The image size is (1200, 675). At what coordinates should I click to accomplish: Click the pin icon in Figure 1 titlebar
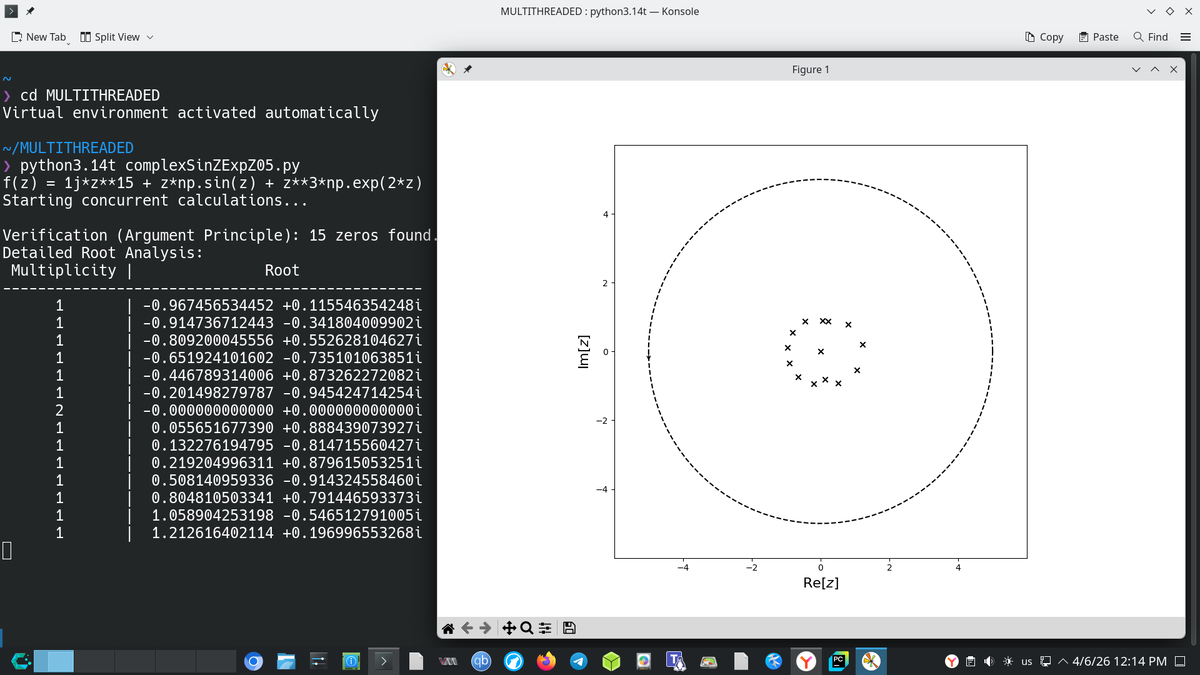(468, 70)
